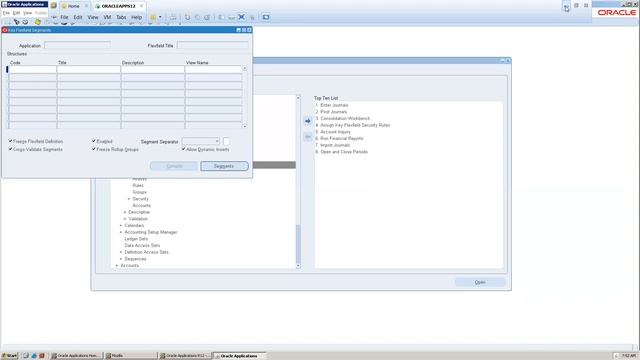Open the VMware Help menu
Viewport: 640px width, 360px height.
tap(136, 17)
